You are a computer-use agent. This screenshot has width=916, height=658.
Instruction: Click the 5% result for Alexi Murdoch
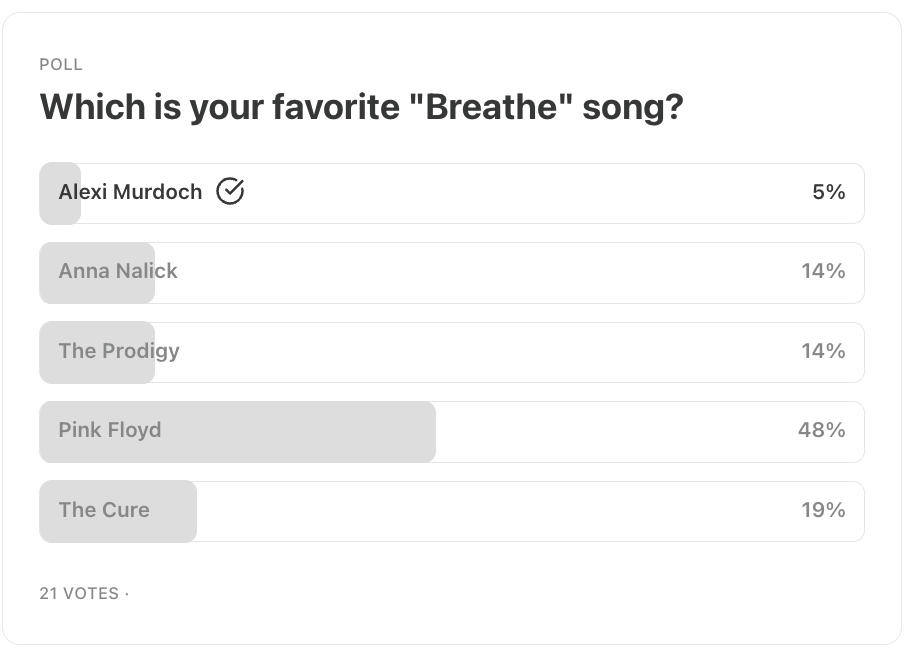828,192
